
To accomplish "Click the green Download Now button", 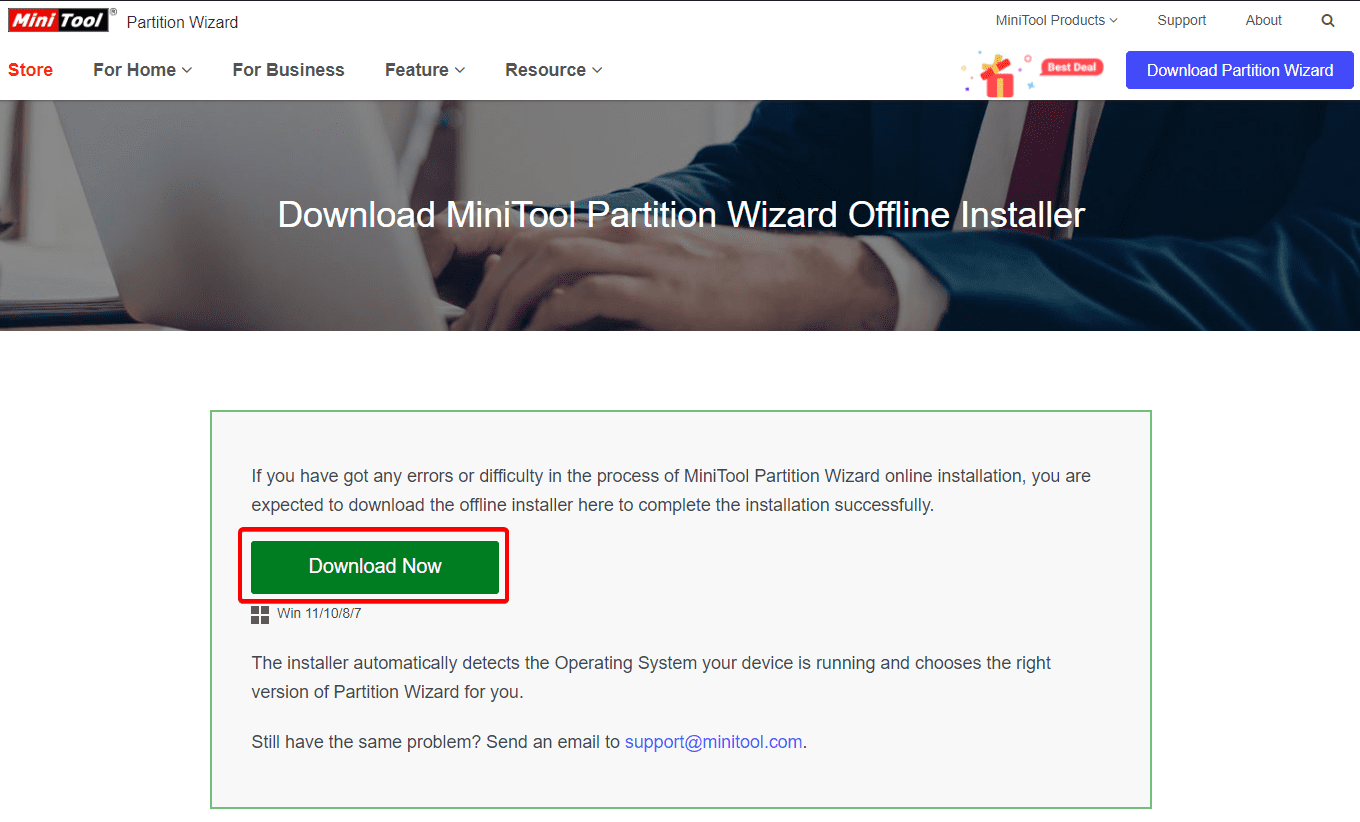I will point(375,567).
